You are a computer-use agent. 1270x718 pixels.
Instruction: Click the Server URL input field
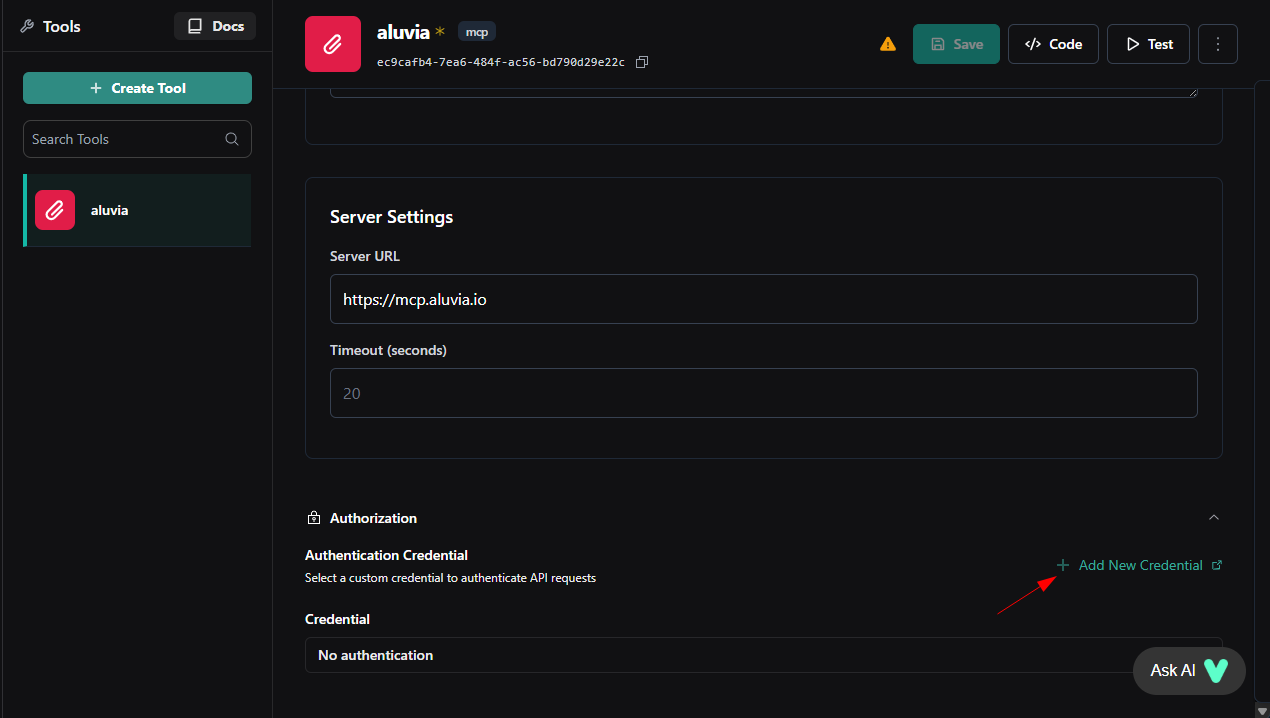763,298
